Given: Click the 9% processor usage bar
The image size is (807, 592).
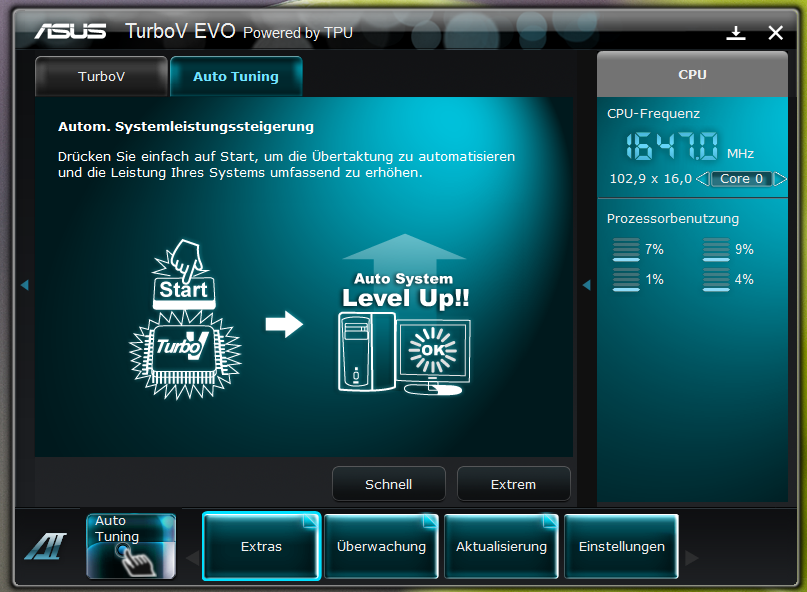Looking at the screenshot, I should point(716,249).
